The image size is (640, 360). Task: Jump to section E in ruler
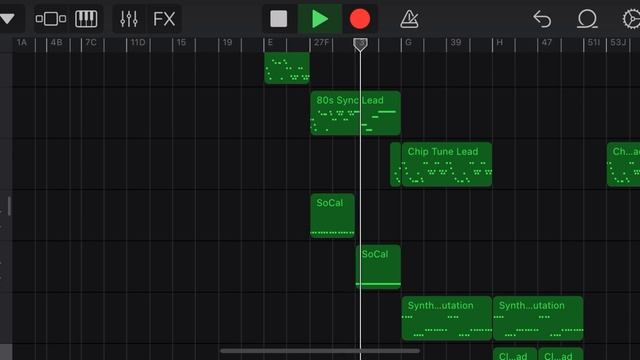point(270,42)
